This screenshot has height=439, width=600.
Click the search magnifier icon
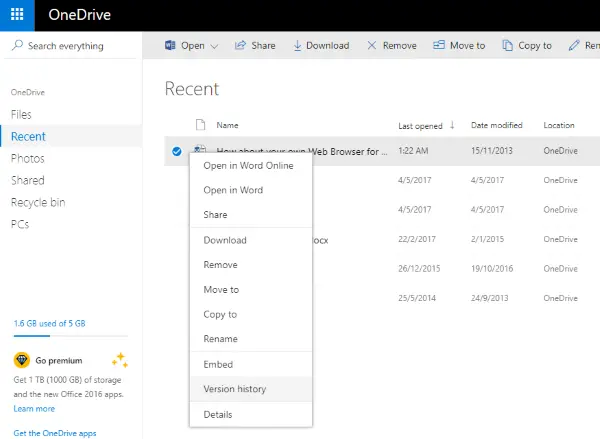[17, 46]
